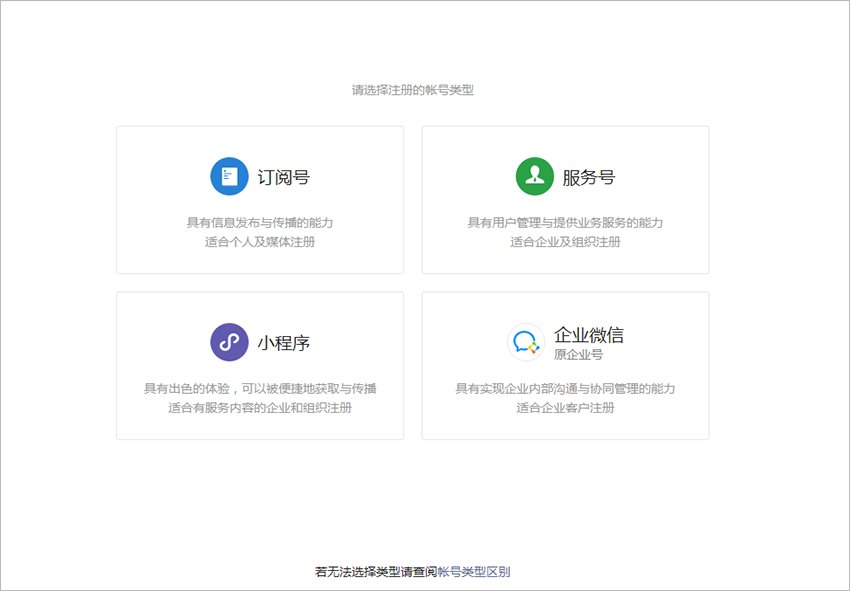Image resolution: width=850 pixels, height=591 pixels.
Task: Click the 企业微信 description about 企业内部沟通
Action: click(565, 388)
